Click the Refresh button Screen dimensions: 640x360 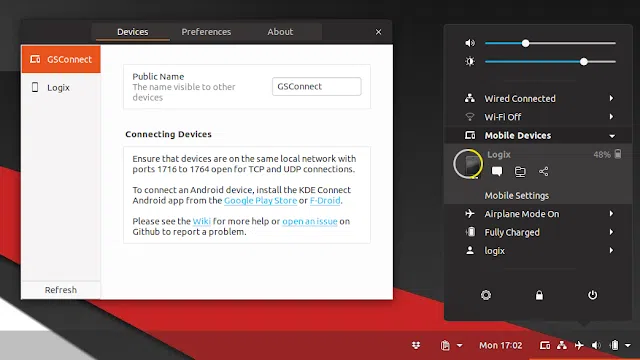(x=61, y=290)
